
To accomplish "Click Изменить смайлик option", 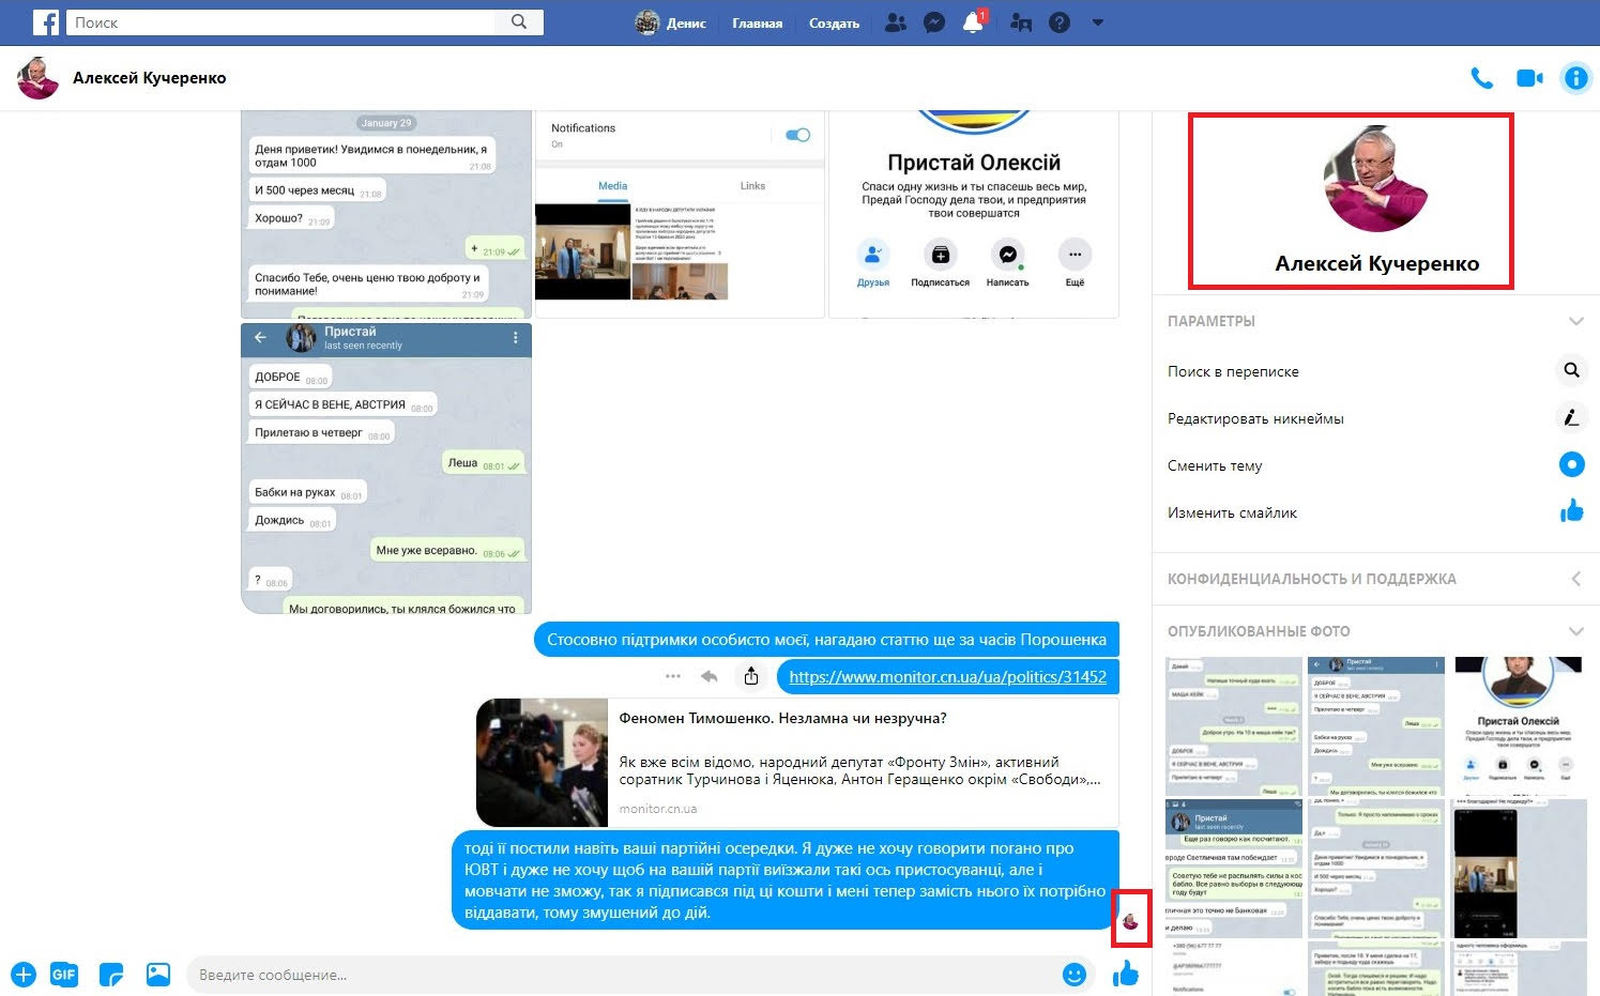I will tap(1232, 512).
